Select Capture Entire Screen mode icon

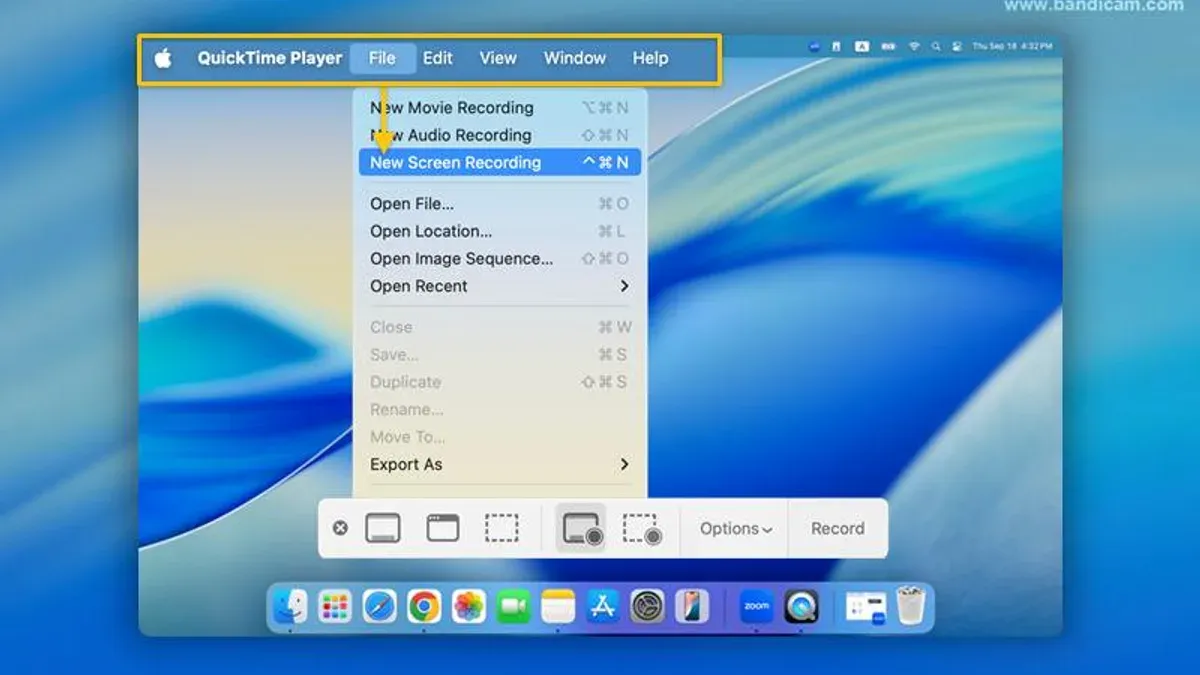pos(383,528)
